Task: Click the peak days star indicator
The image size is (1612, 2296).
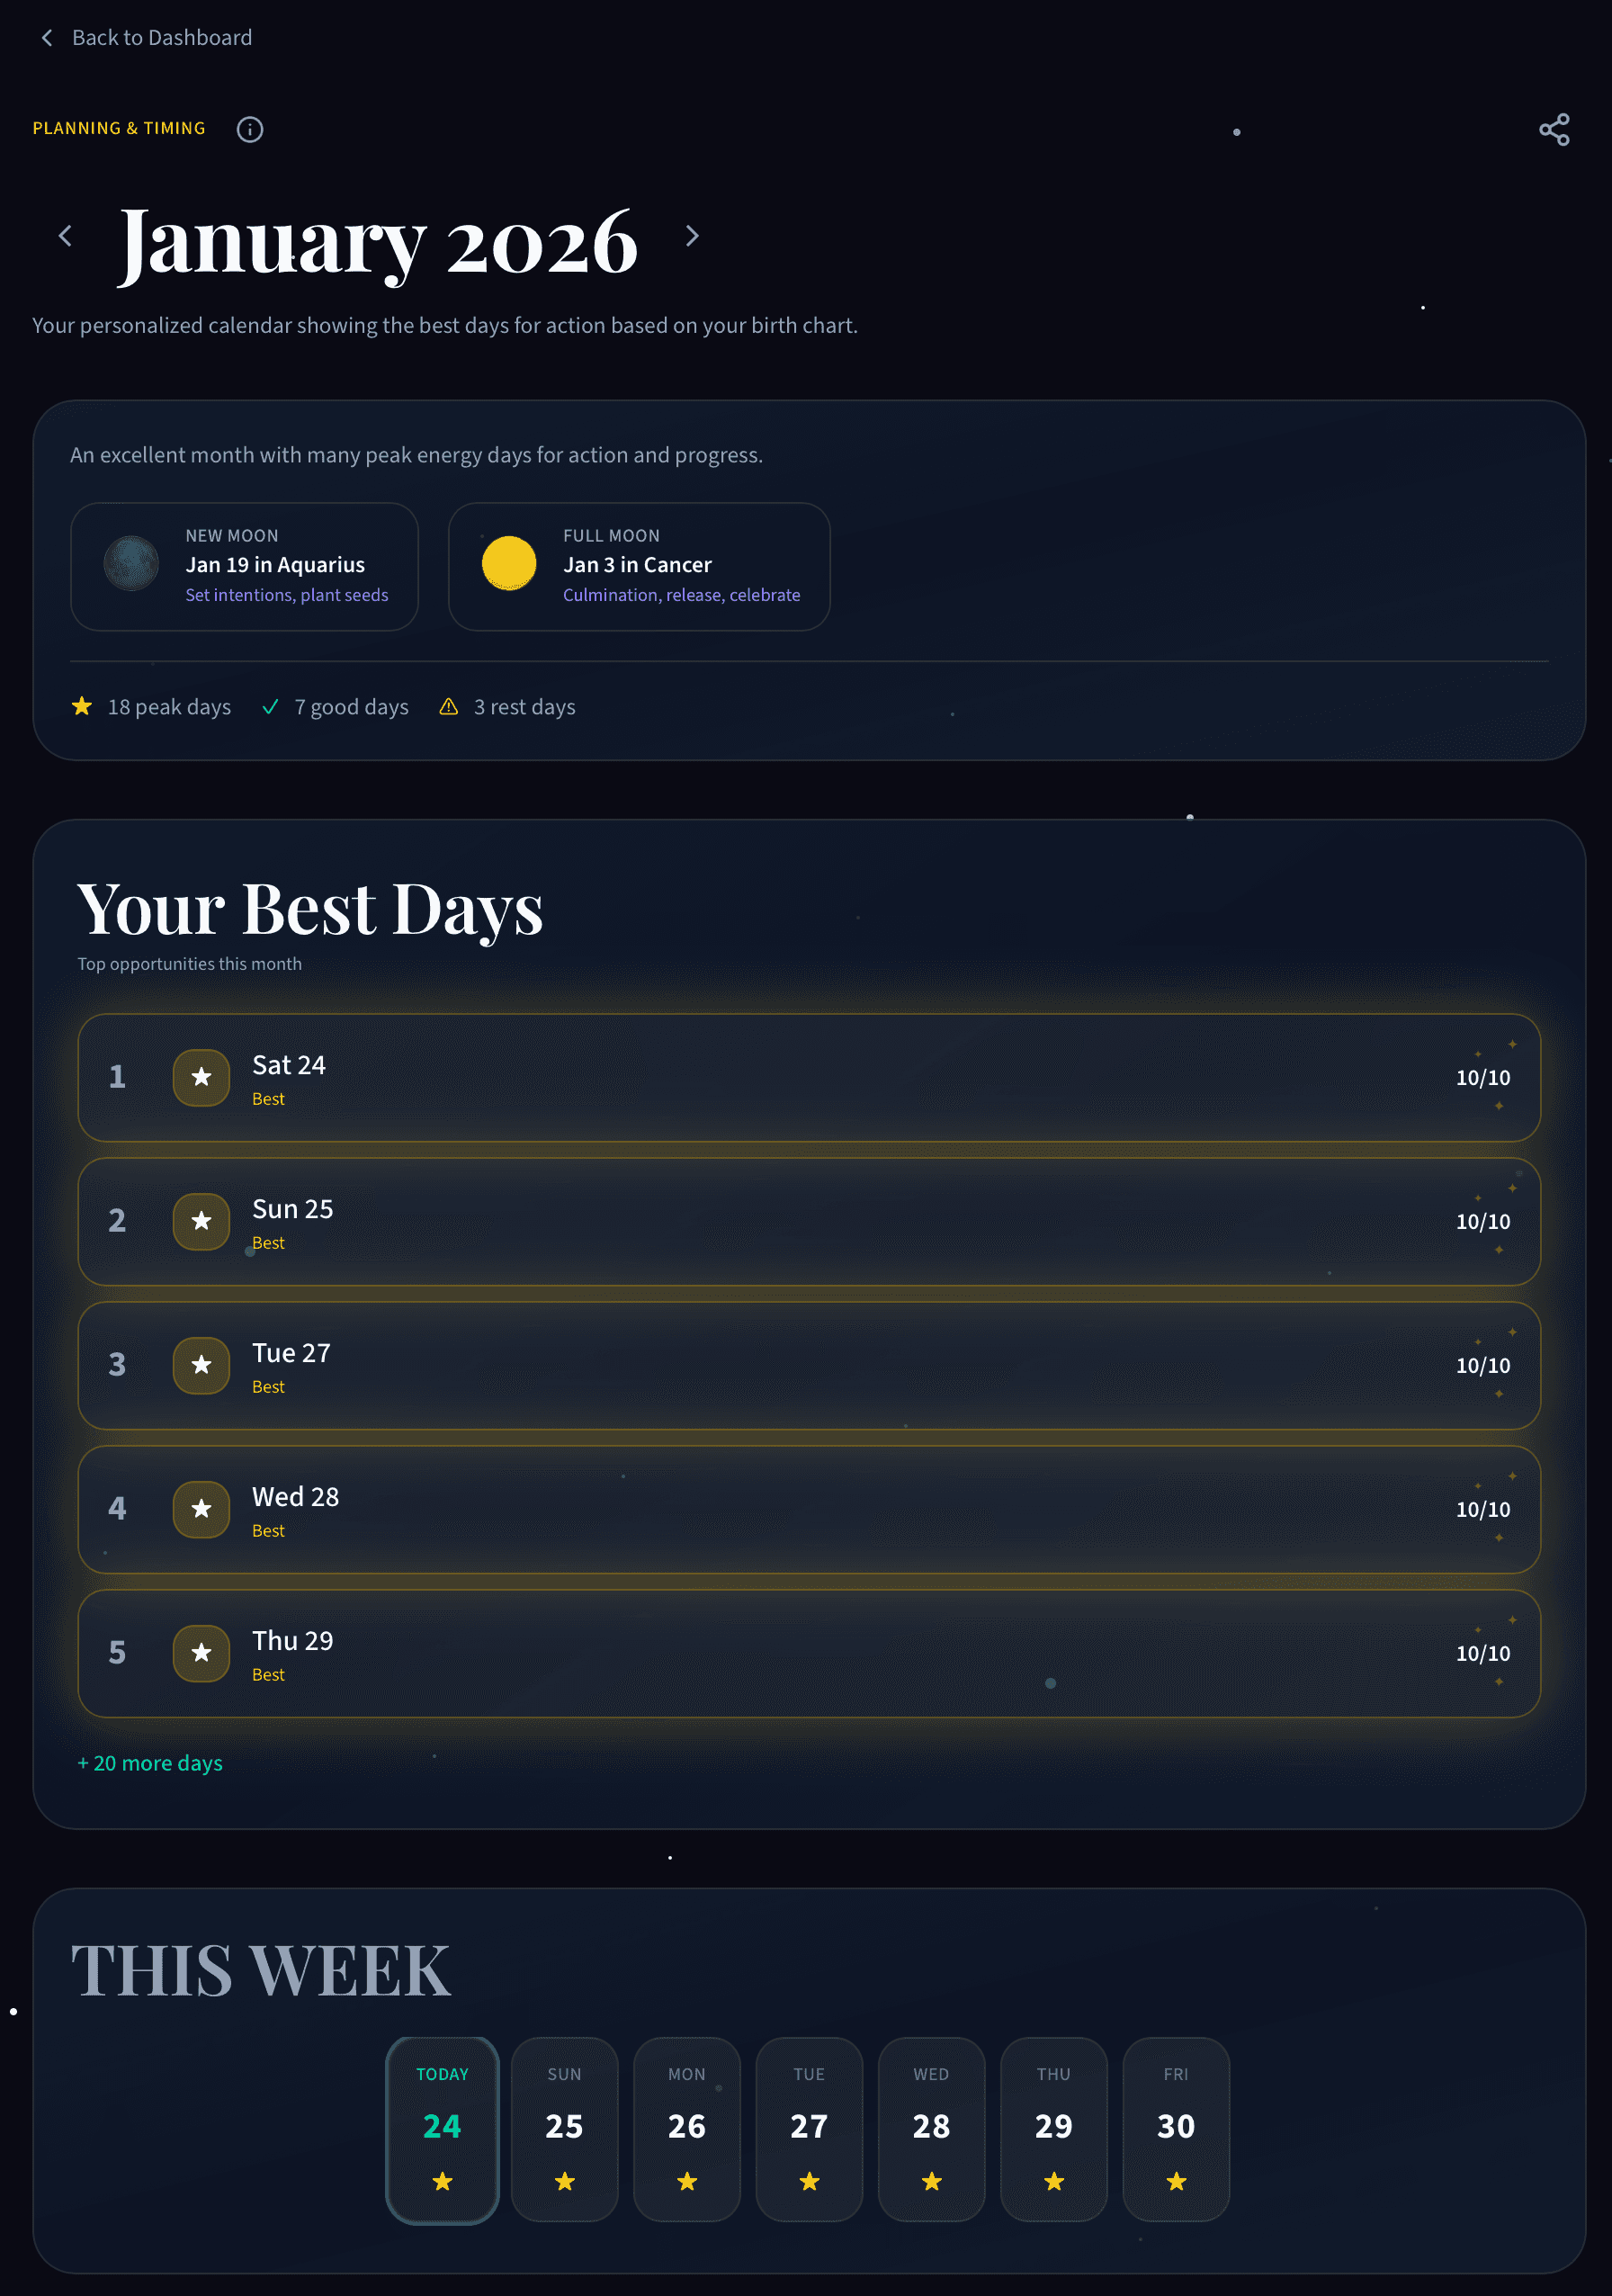Action: point(82,706)
